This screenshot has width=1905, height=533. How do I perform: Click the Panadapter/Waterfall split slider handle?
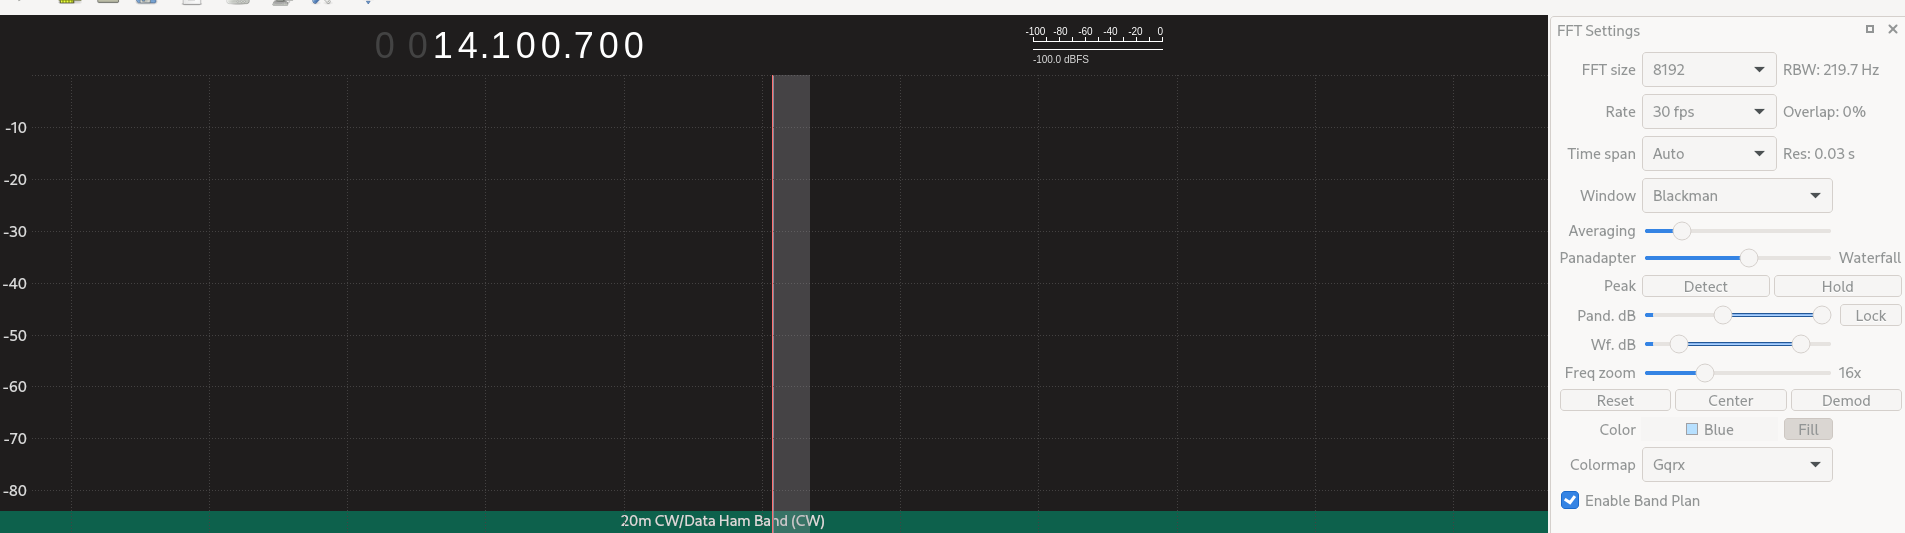(1748, 258)
